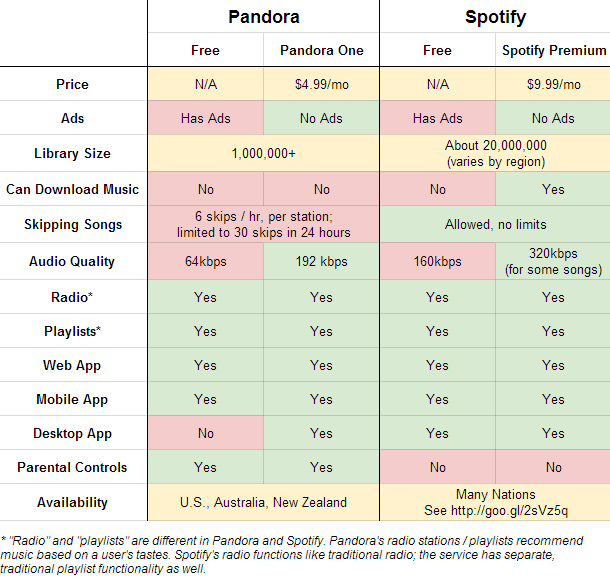Click the No cell in Desktop App row
This screenshot has height=585, width=610.
pyautogui.click(x=205, y=433)
